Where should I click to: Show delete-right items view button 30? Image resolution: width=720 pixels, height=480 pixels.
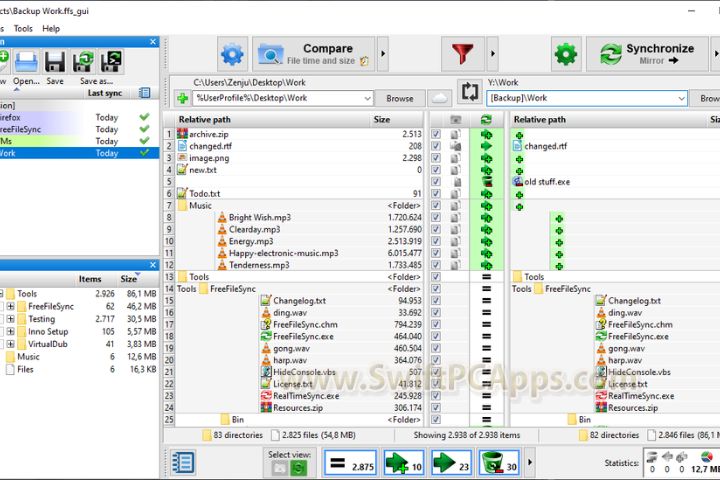[x=499, y=463]
